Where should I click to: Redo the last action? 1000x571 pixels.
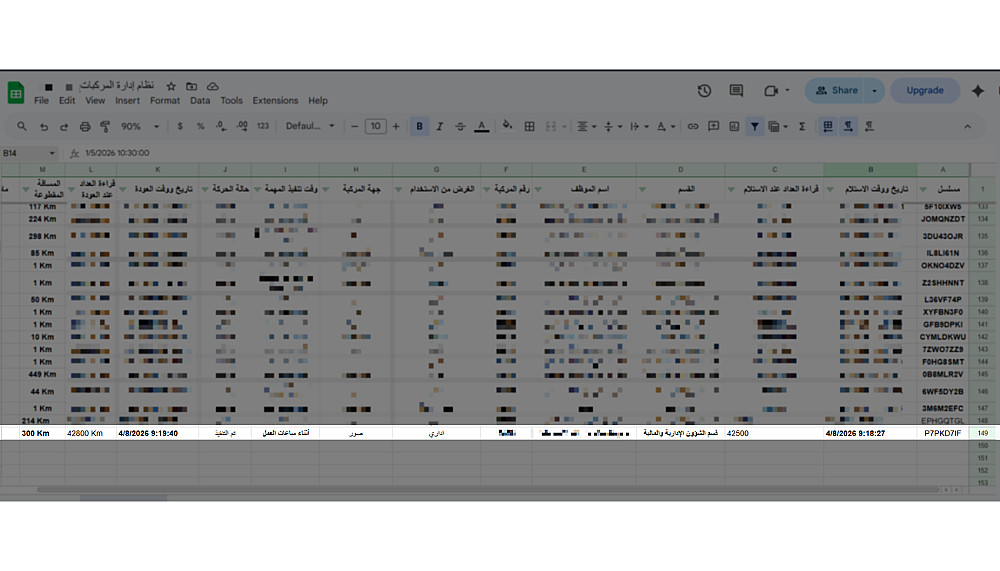pos(64,126)
